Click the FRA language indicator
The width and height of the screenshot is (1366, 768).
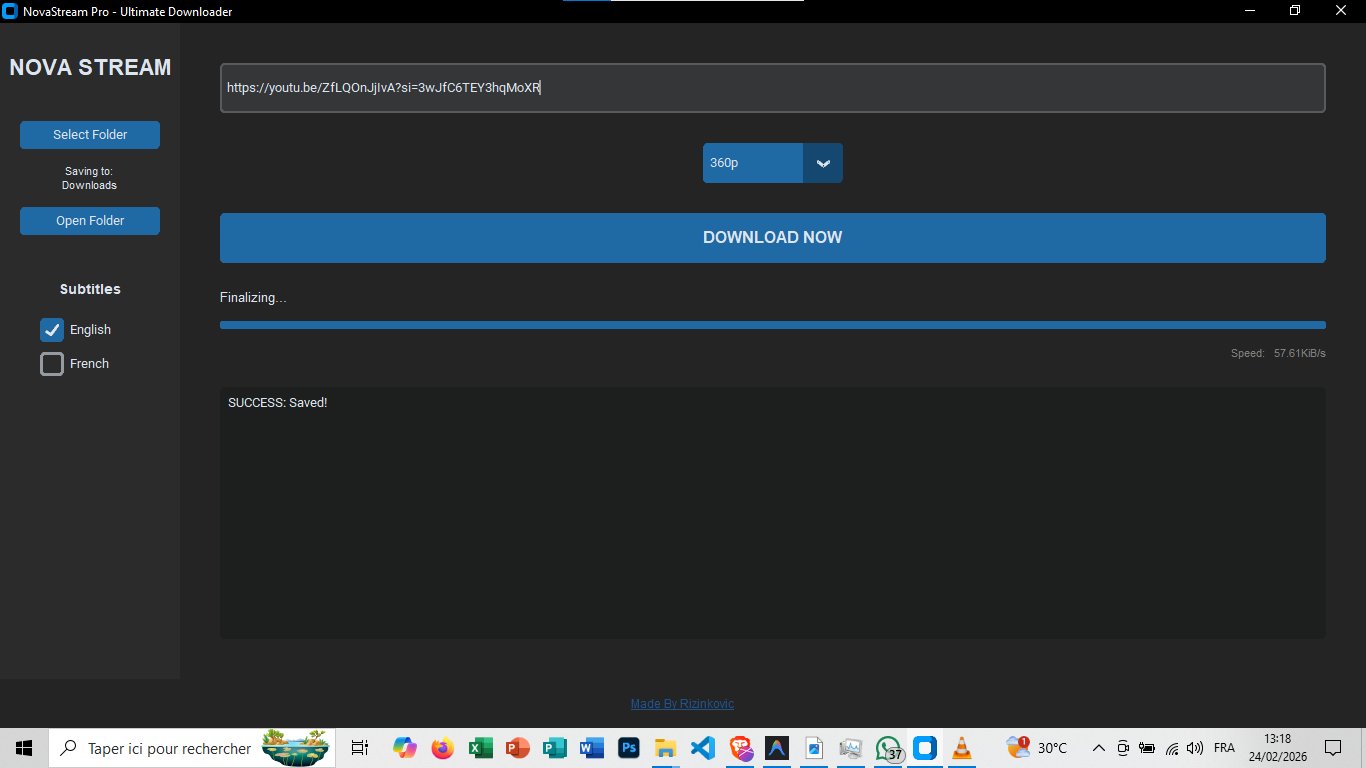(1224, 748)
